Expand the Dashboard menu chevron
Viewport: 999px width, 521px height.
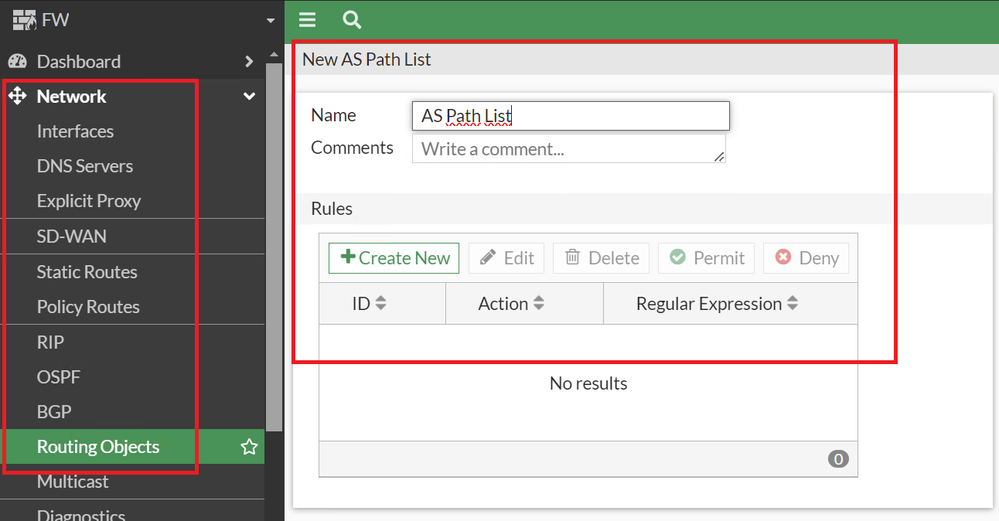point(249,62)
